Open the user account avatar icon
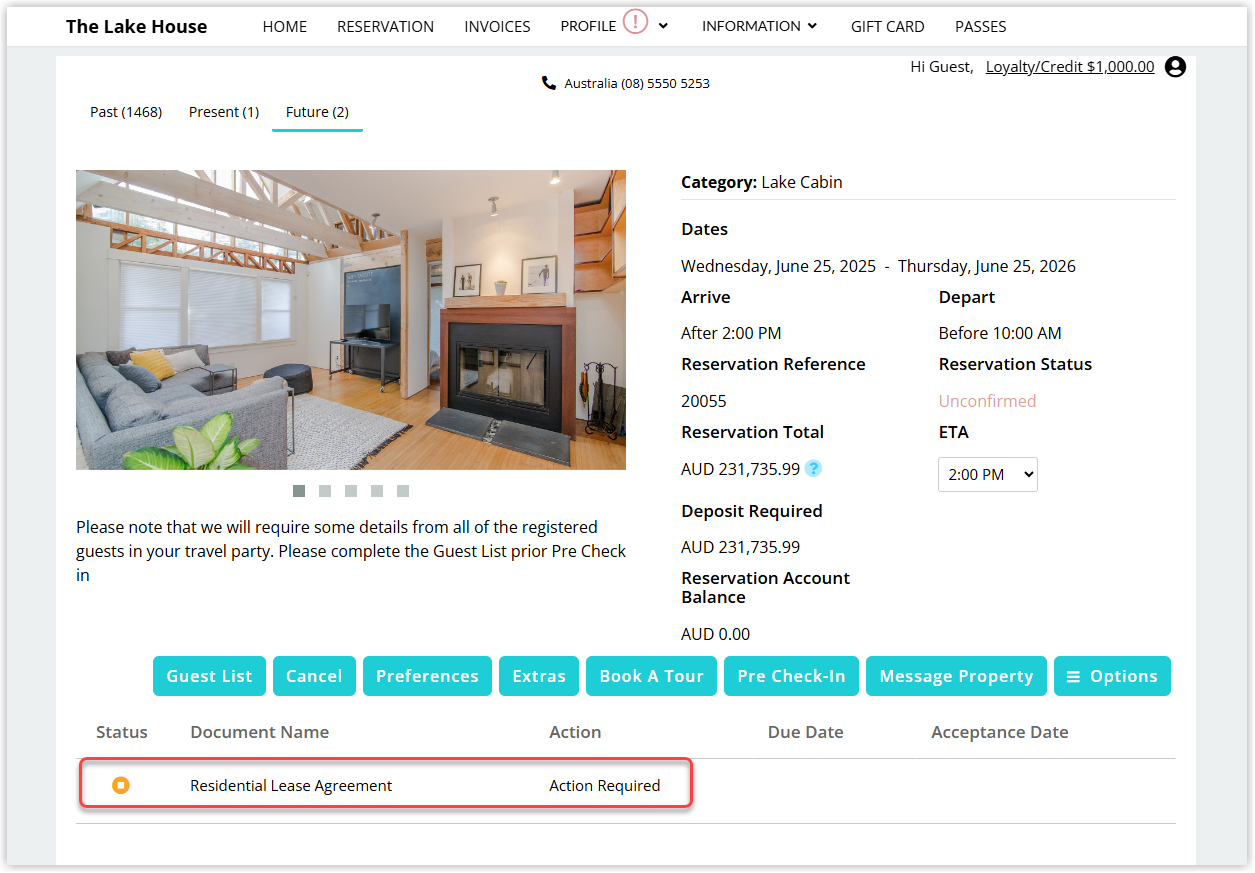Screen dimensions: 1255x873 tap(1176, 67)
